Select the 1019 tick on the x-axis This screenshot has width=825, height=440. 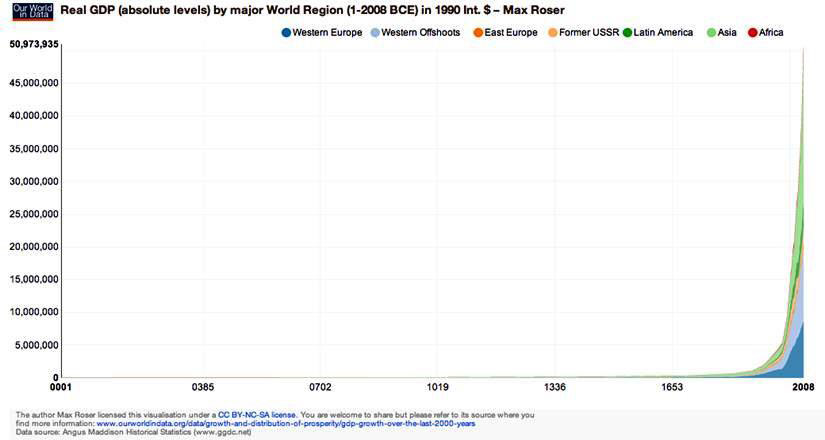(x=436, y=387)
